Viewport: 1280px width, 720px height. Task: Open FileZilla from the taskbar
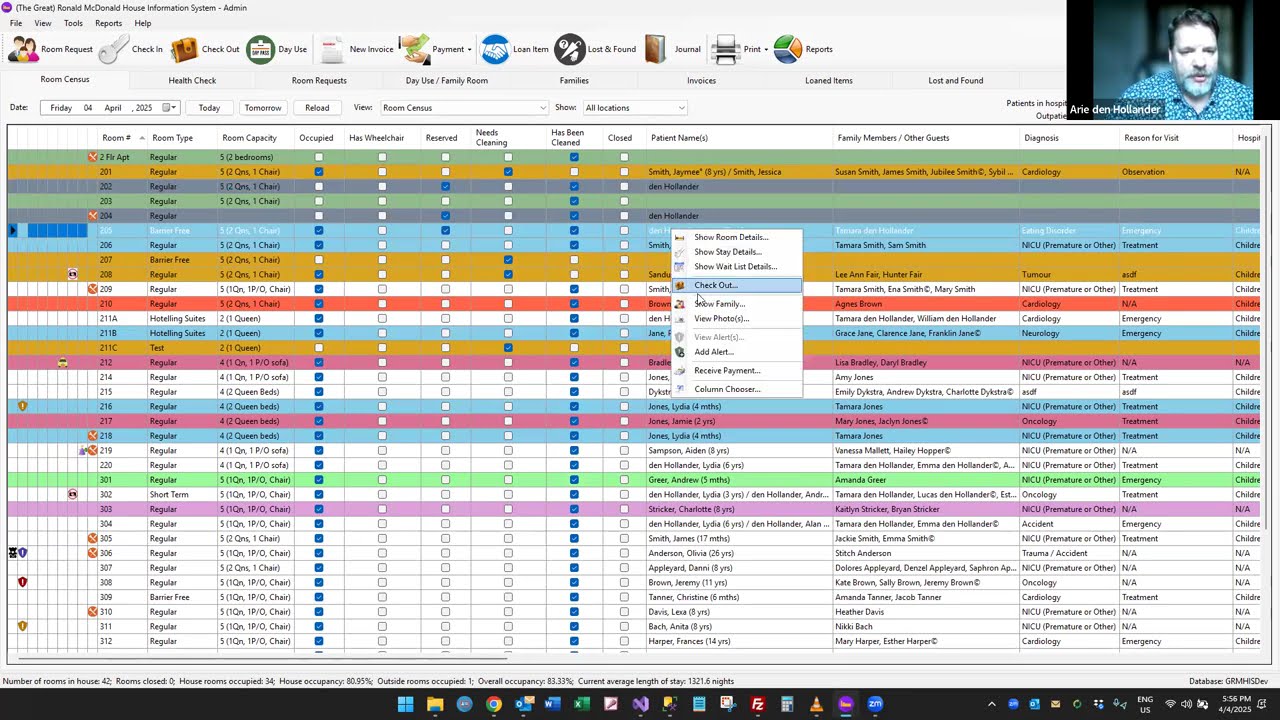tap(757, 704)
